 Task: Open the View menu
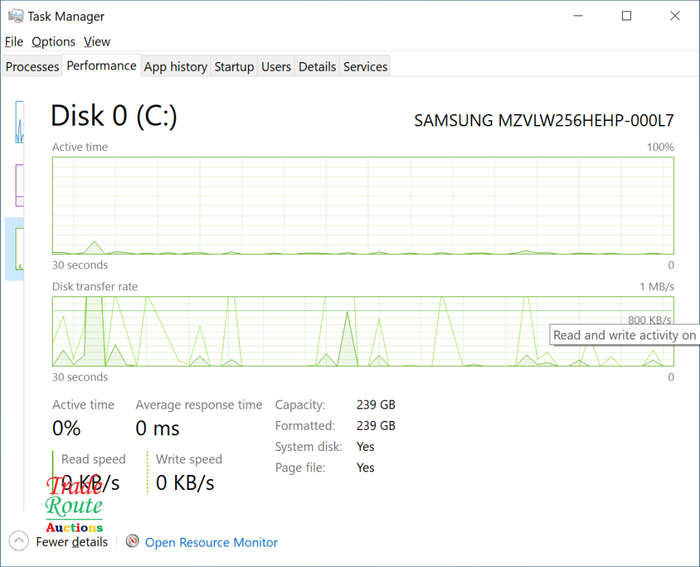(x=97, y=42)
